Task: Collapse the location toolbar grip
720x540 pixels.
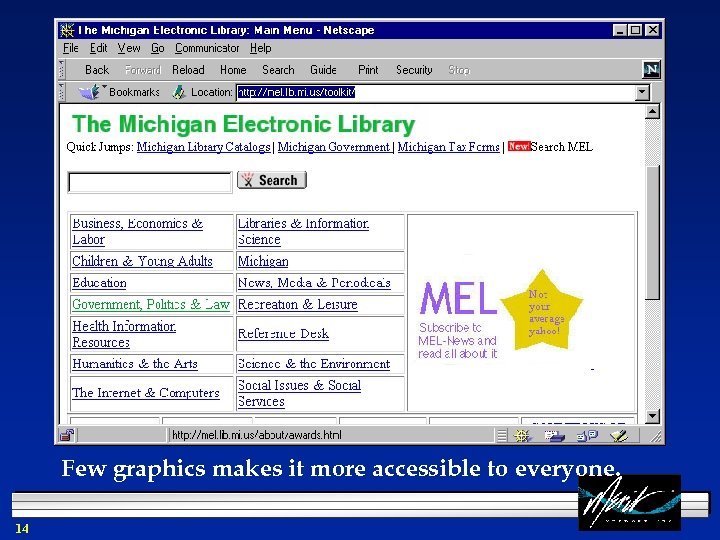Action: pyautogui.click(x=62, y=92)
